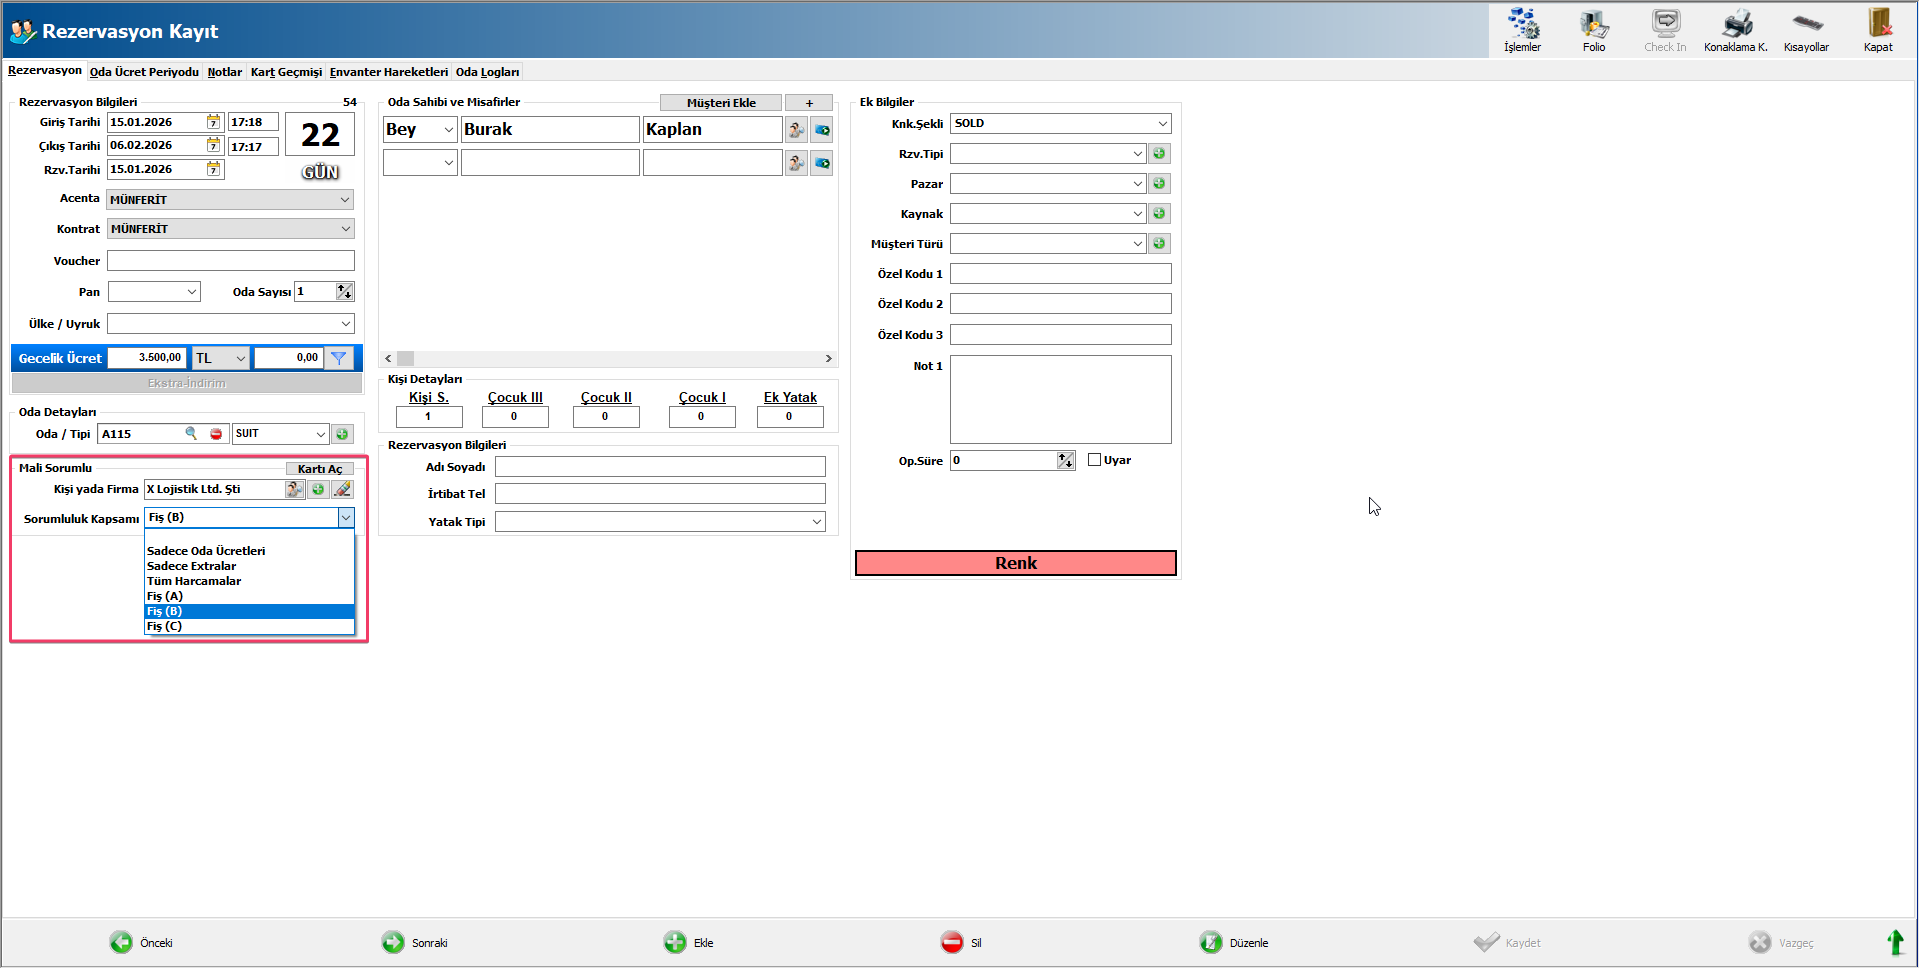The width and height of the screenshot is (1920, 969).
Task: Click the room search magnifier icon
Action: point(191,434)
